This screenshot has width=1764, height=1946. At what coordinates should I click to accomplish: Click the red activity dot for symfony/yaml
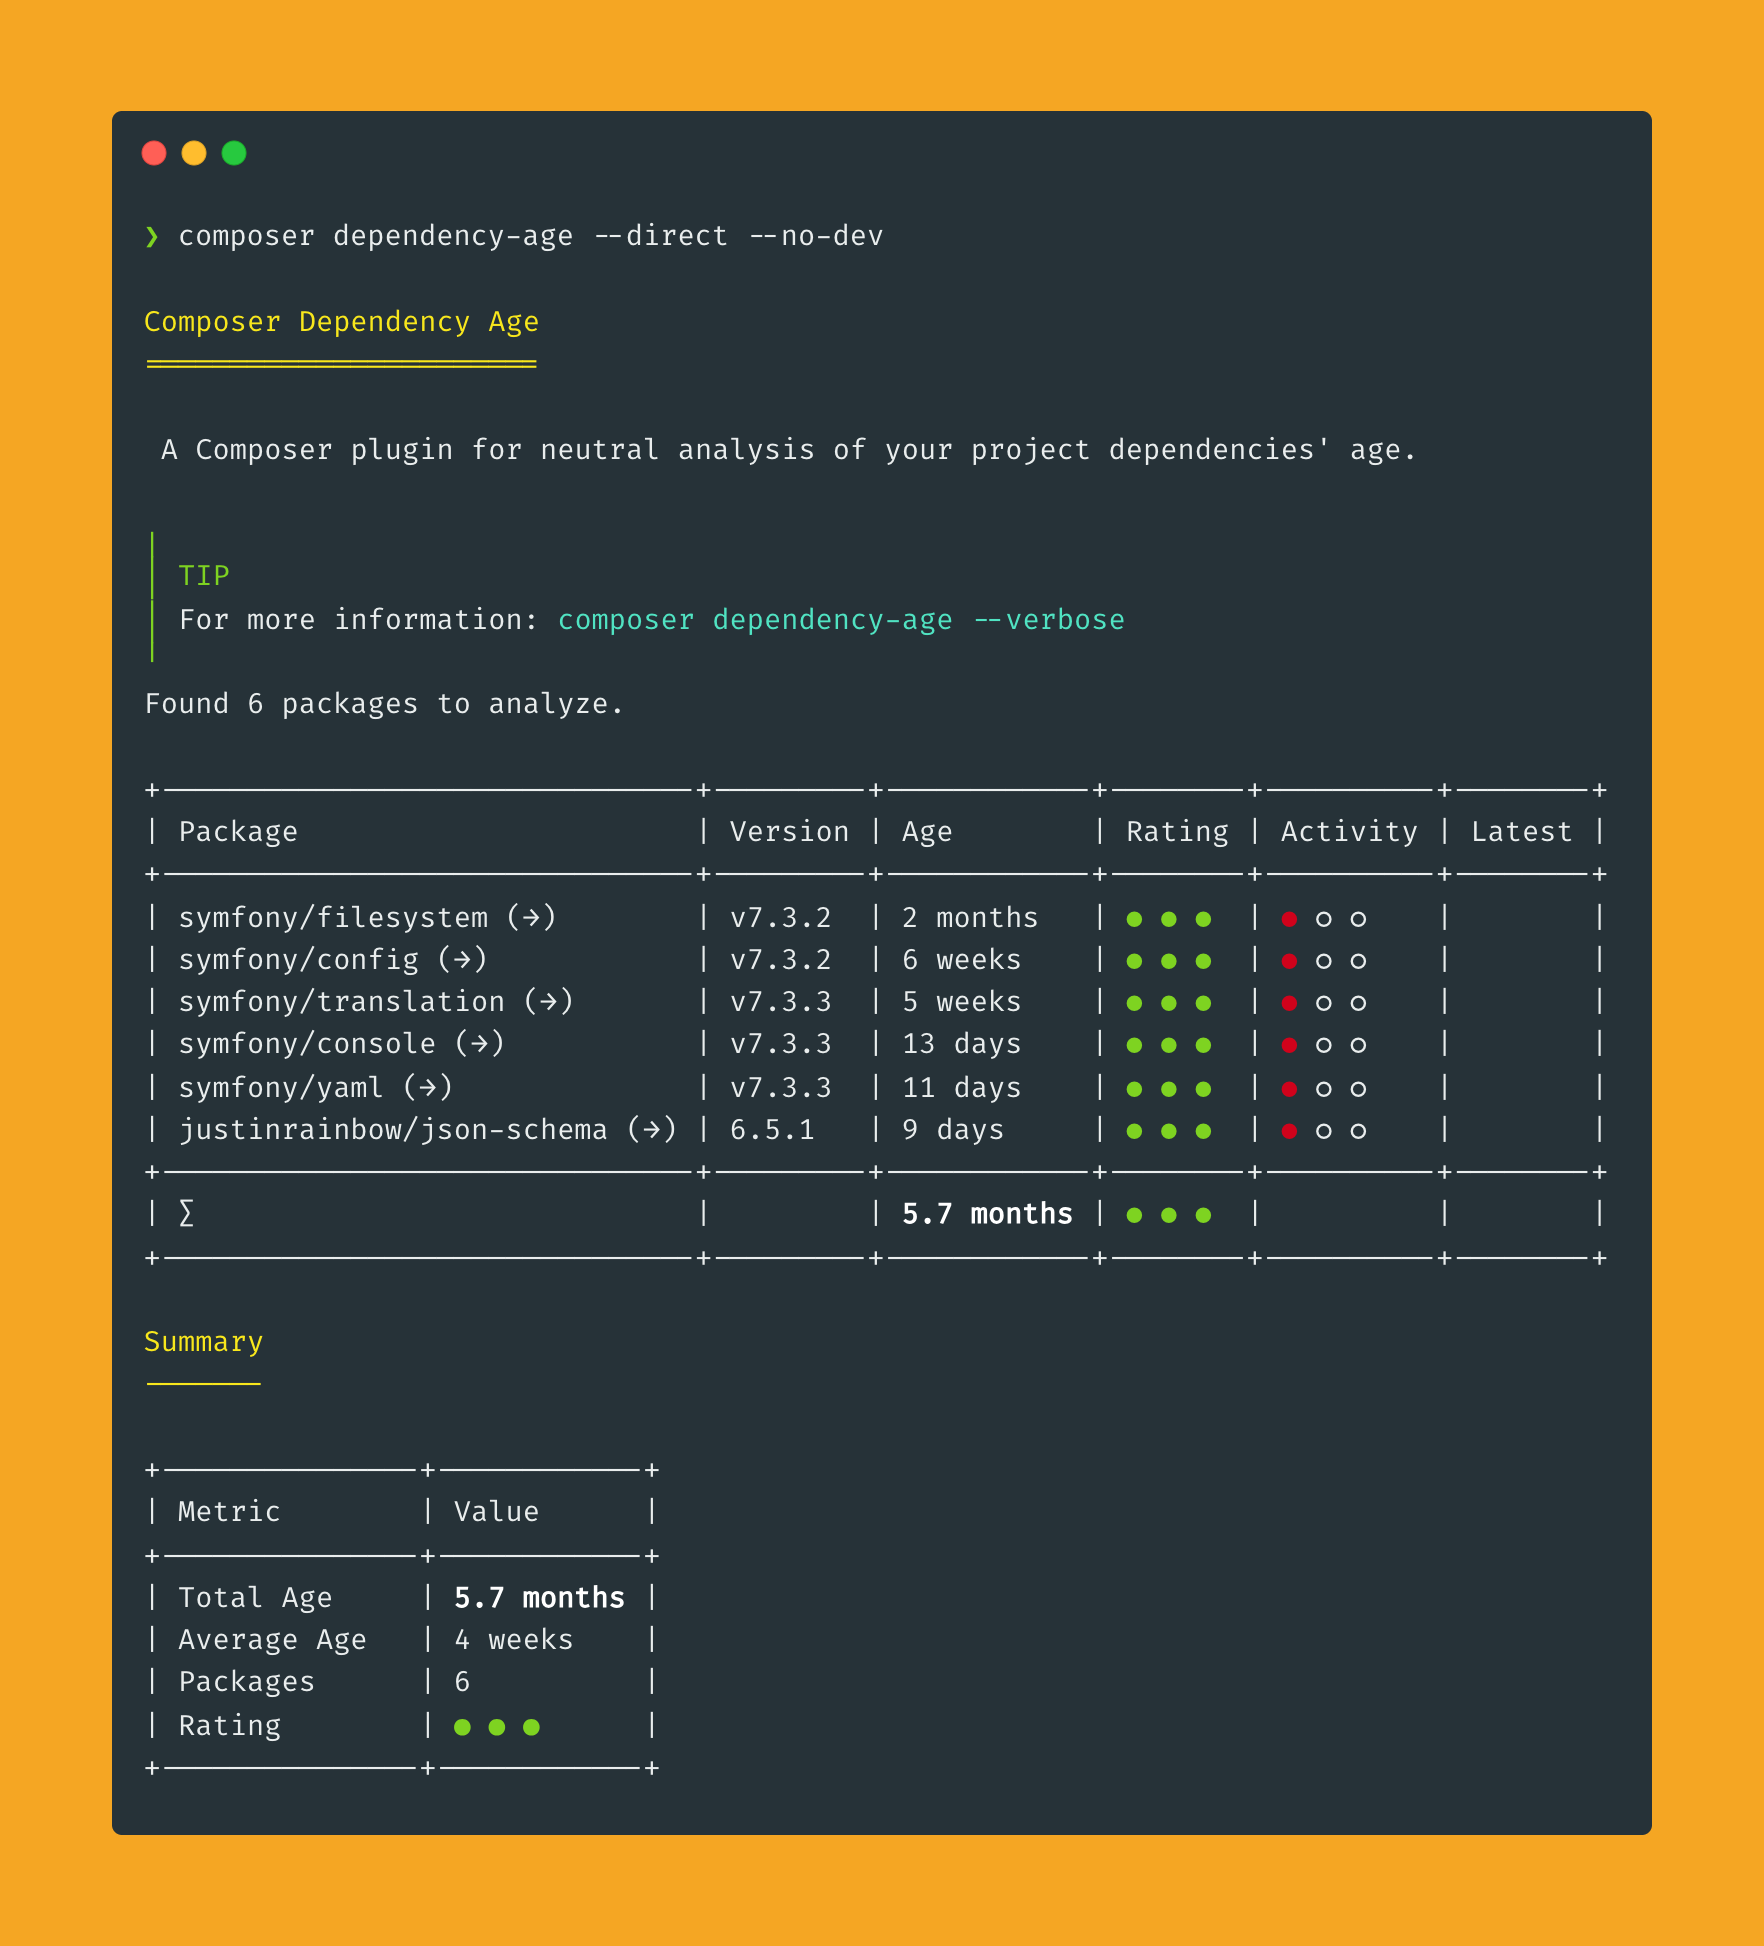click(x=1290, y=1089)
